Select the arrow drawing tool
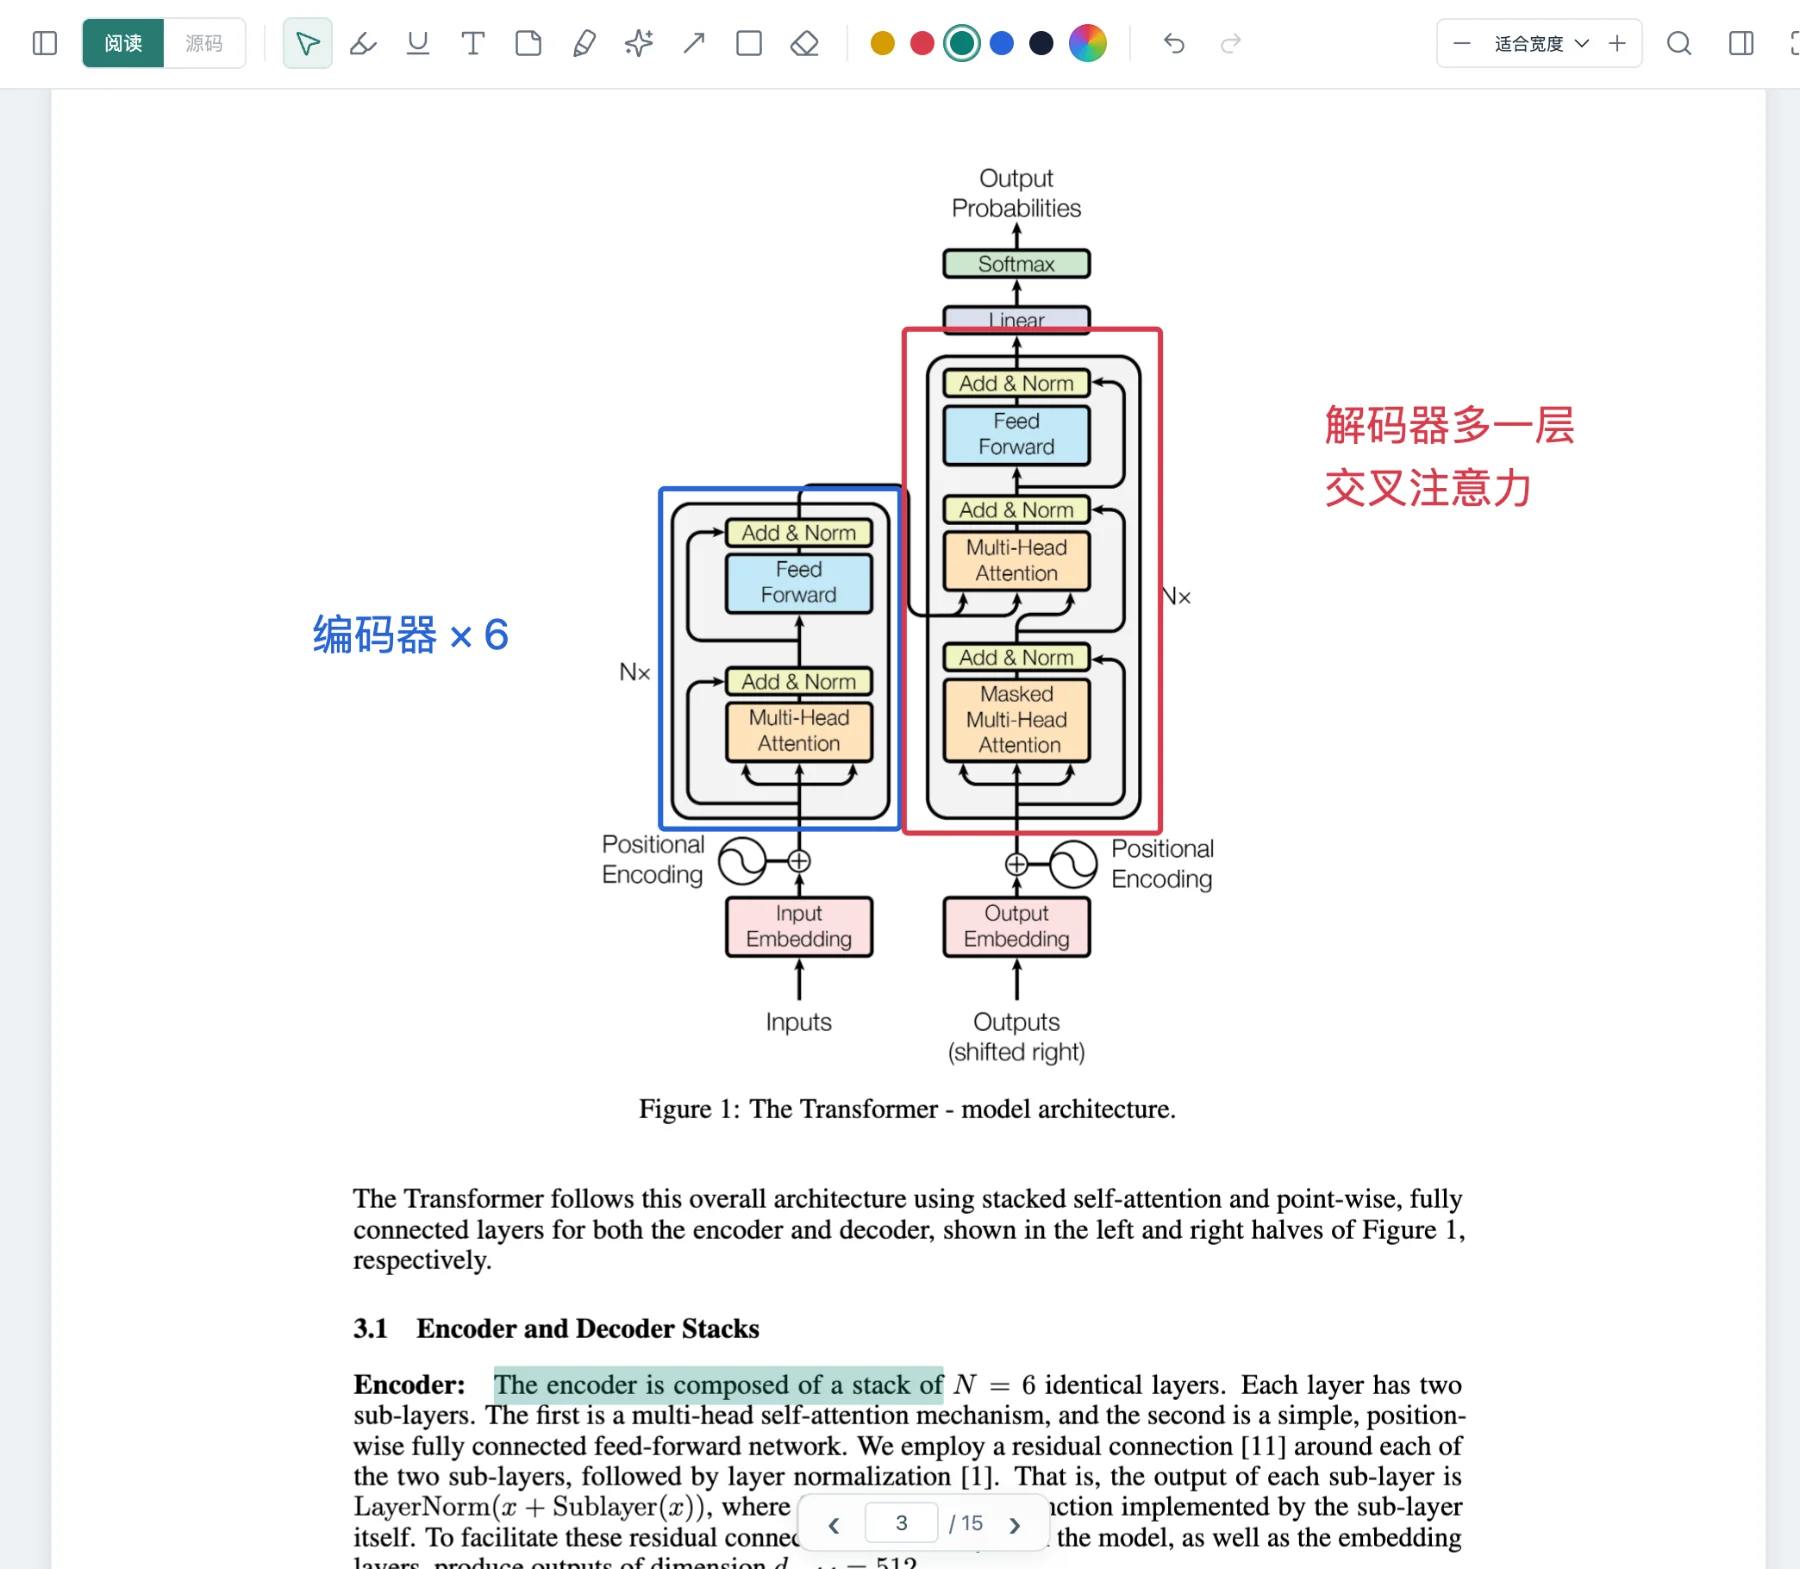 pyautogui.click(x=694, y=43)
